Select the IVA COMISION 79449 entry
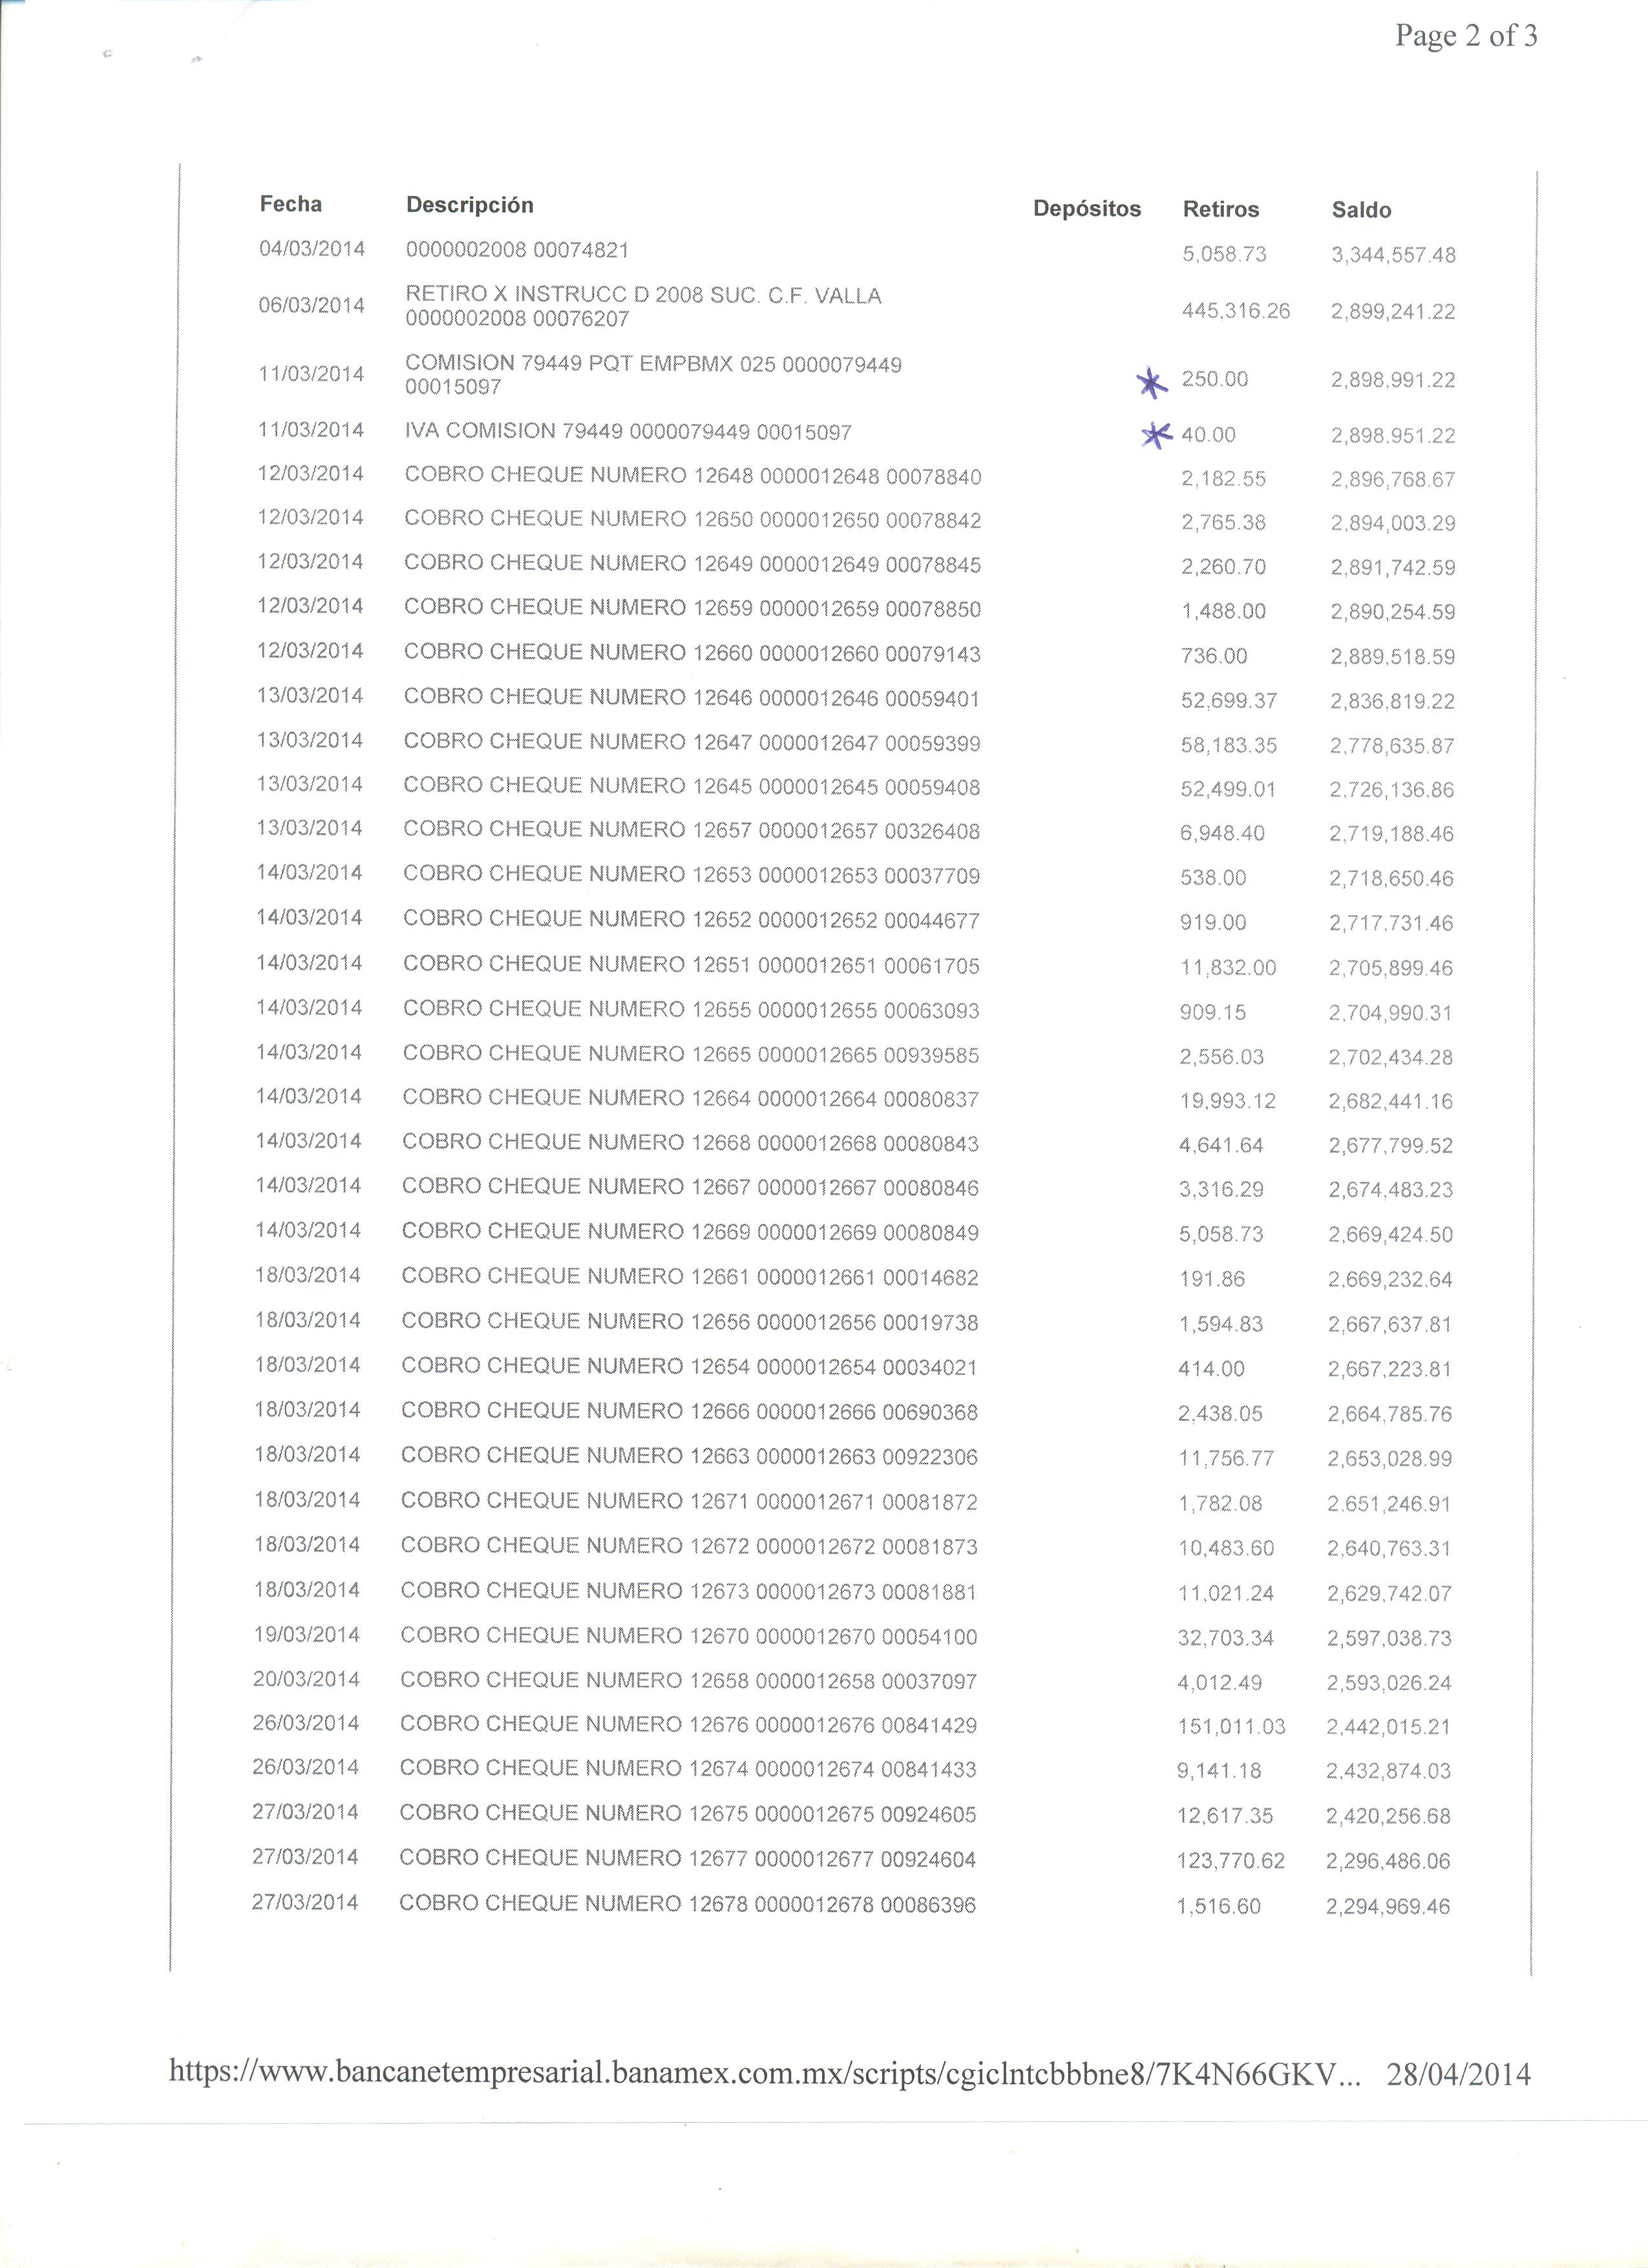The image size is (1648, 2268). tap(628, 432)
